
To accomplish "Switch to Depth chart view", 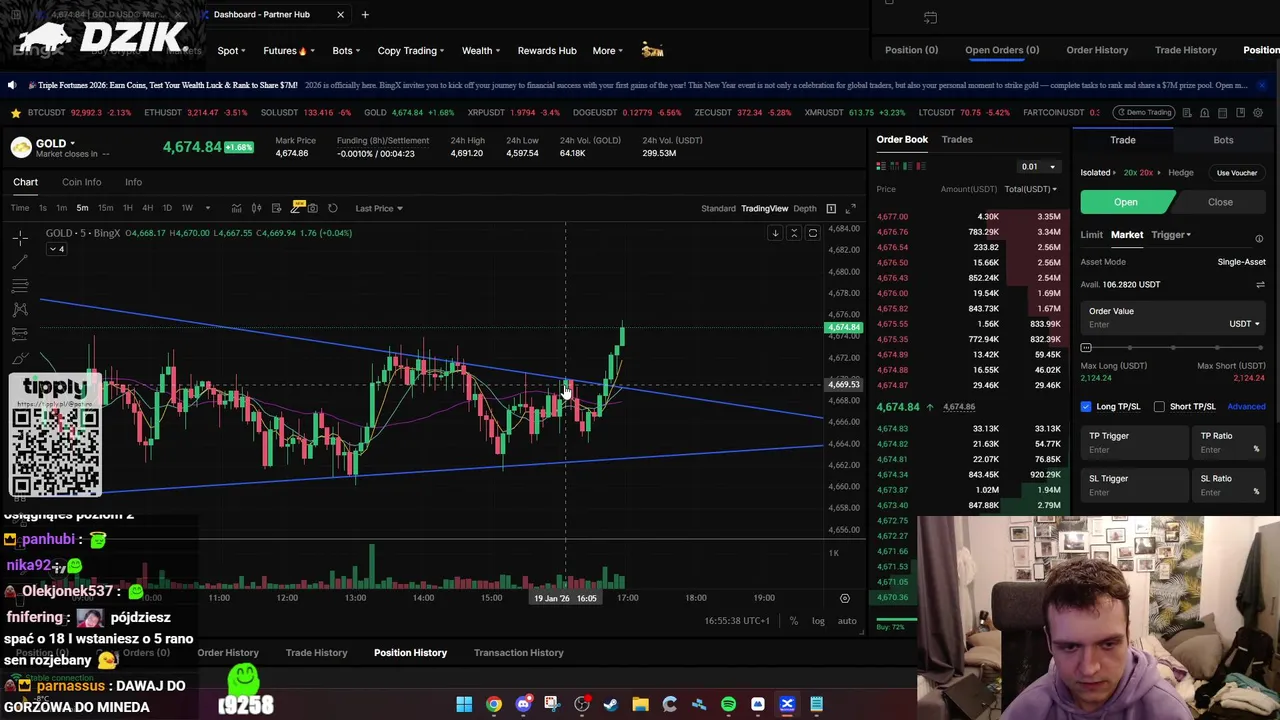I will tap(805, 208).
